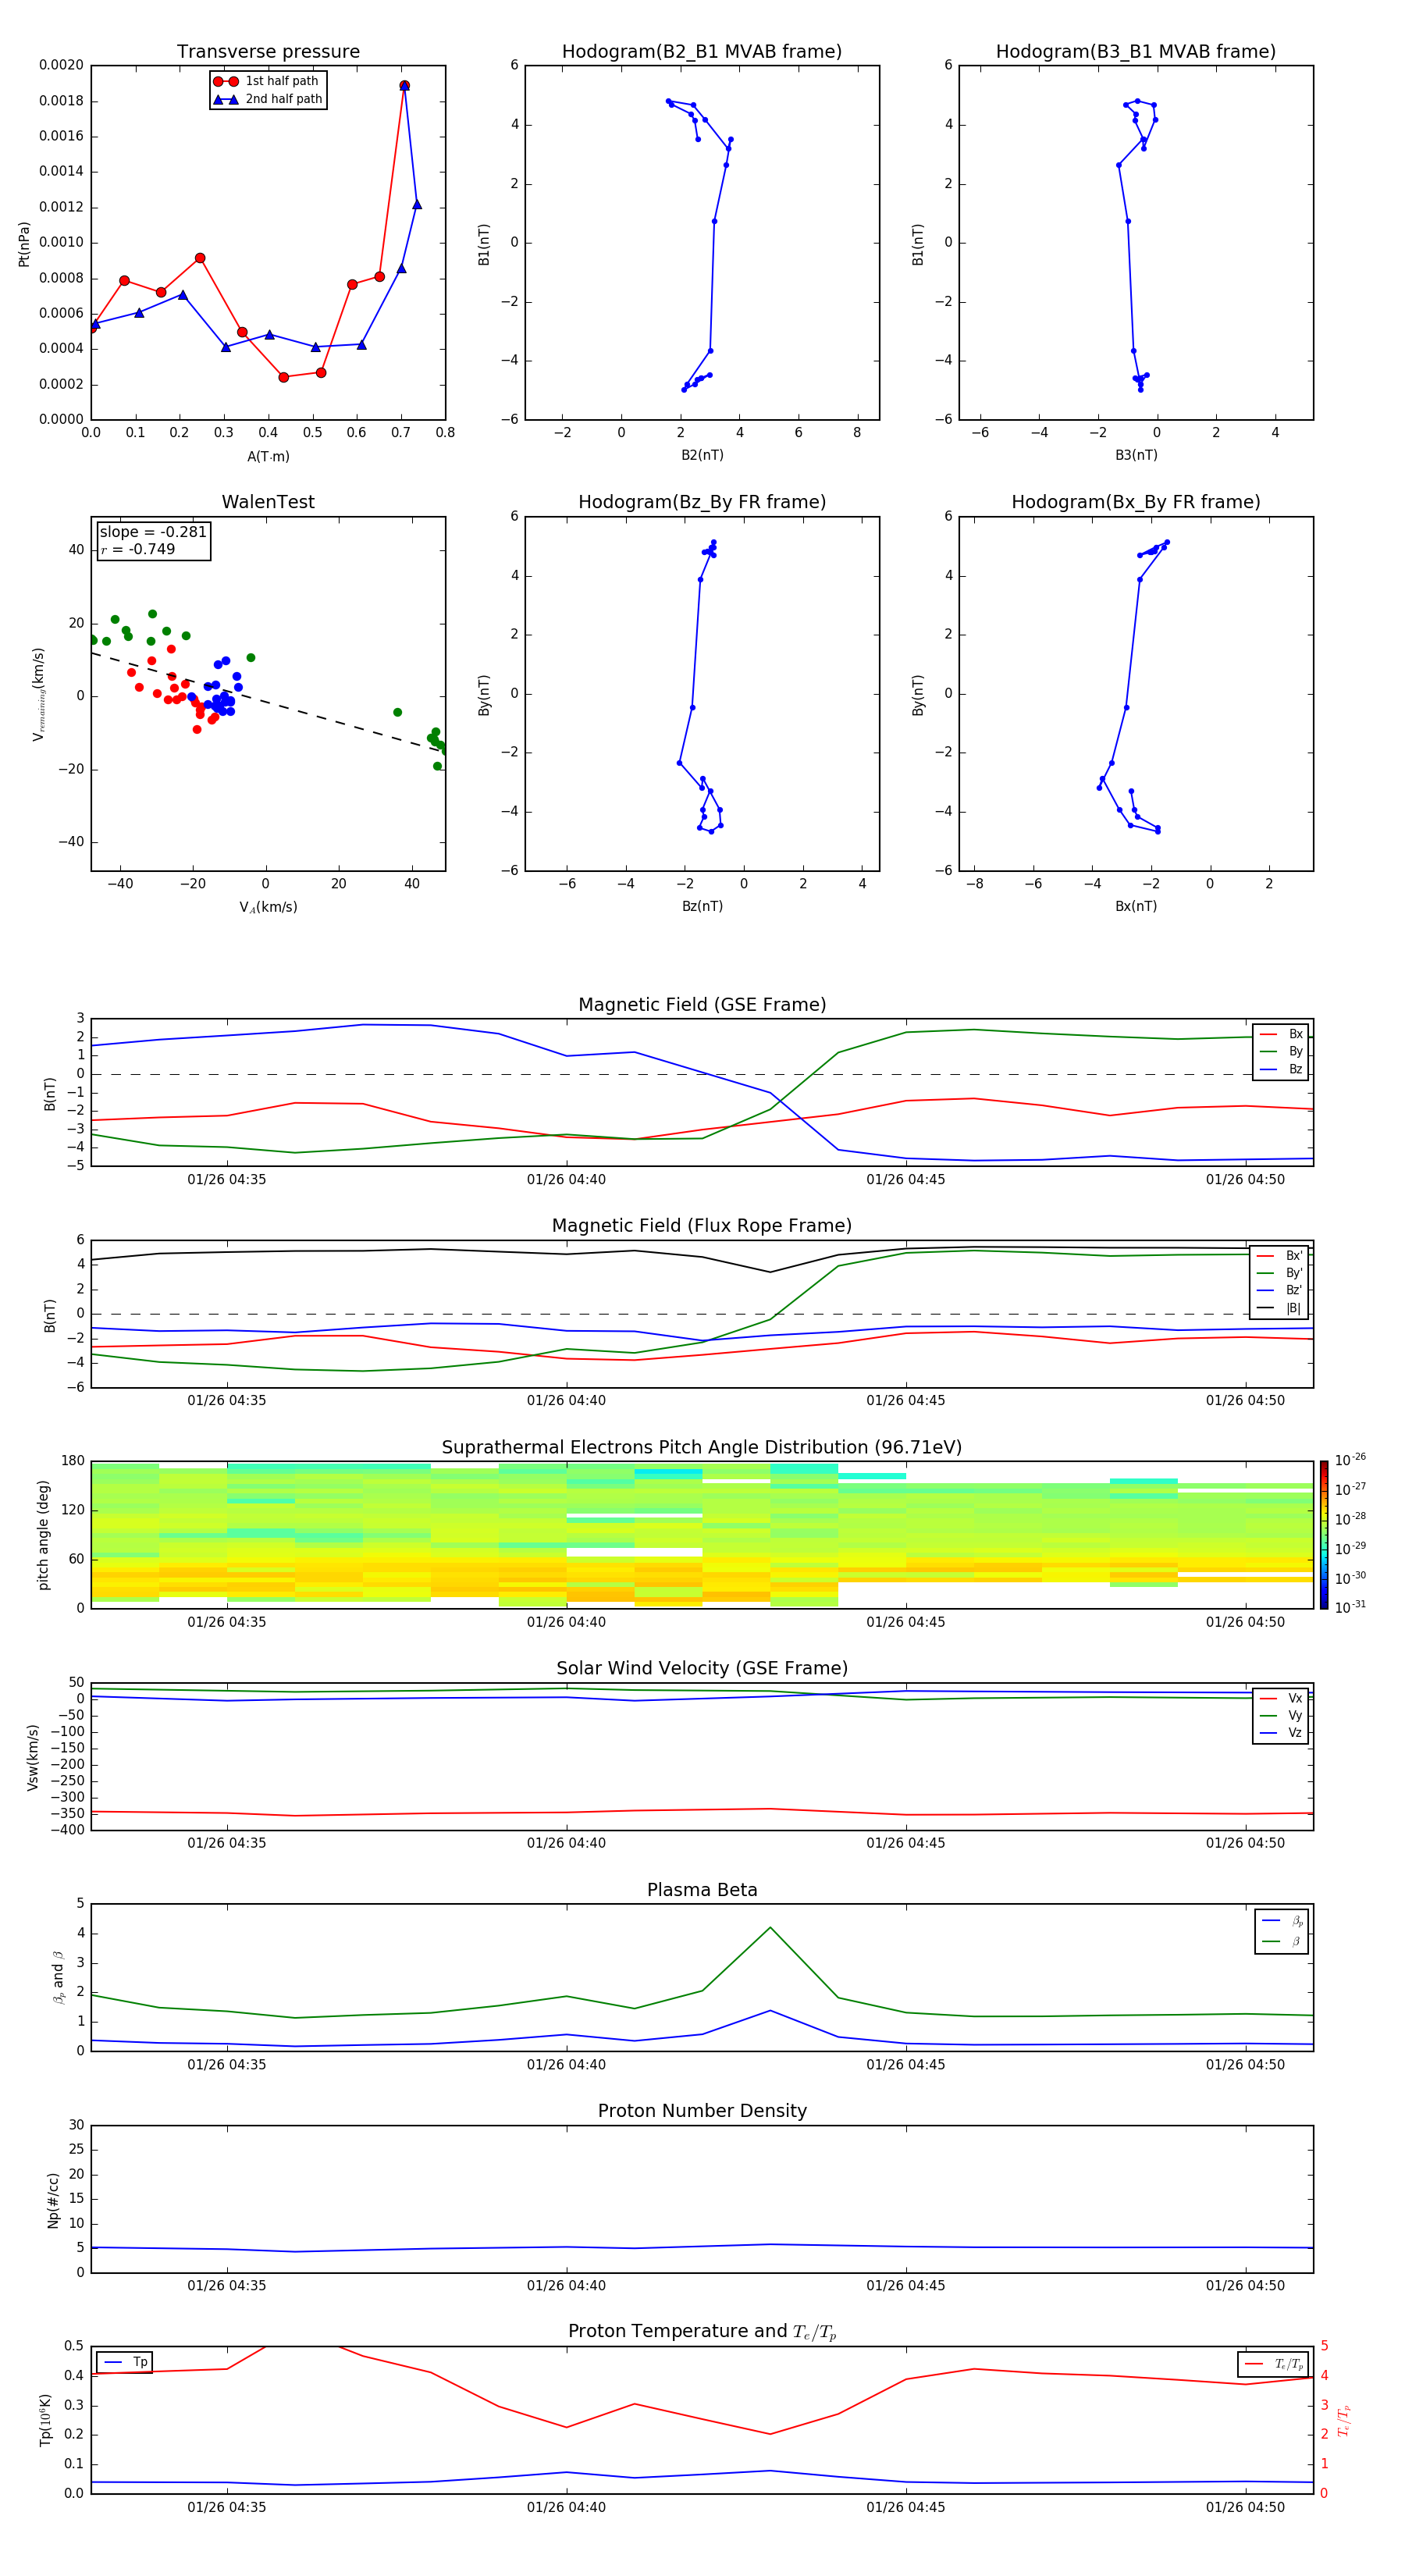Screen dimensions: 1405x2576
Task: Select By' in the Flux Rope legend
Action: (x=1280, y=1273)
